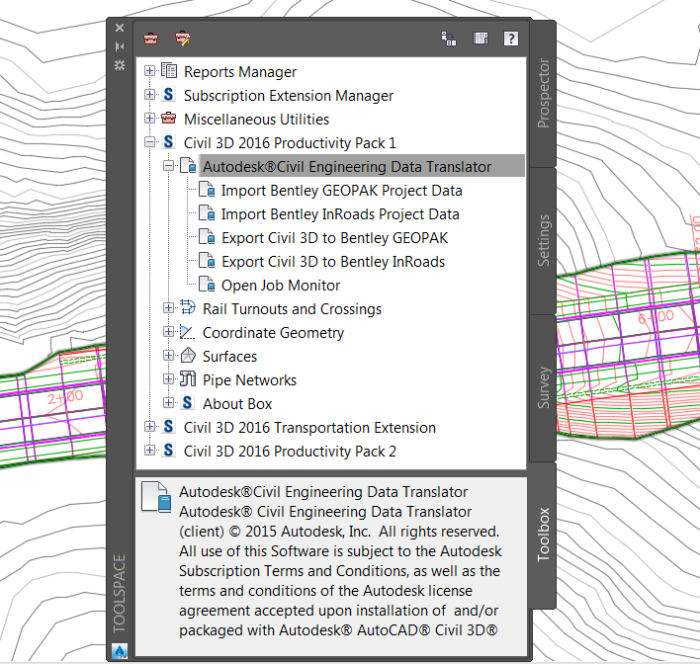
Task: Click the Miscellaneous Utilities toolbox icon
Action: click(168, 118)
